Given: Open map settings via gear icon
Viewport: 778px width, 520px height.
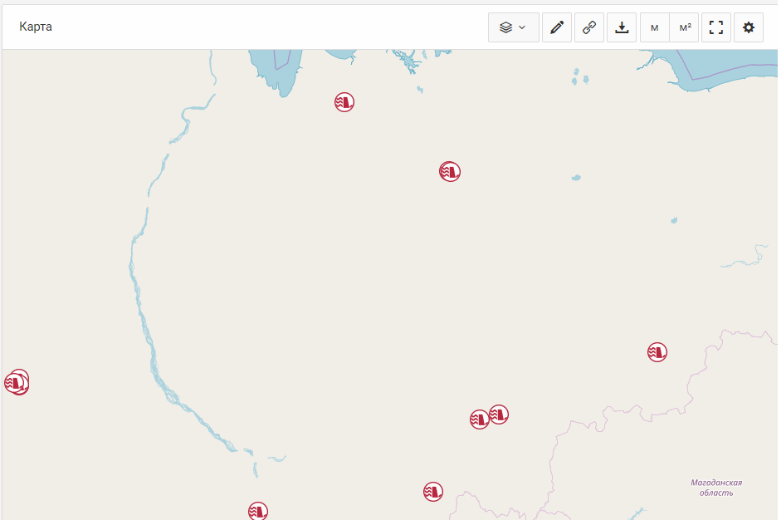Looking at the screenshot, I should [x=748, y=27].
